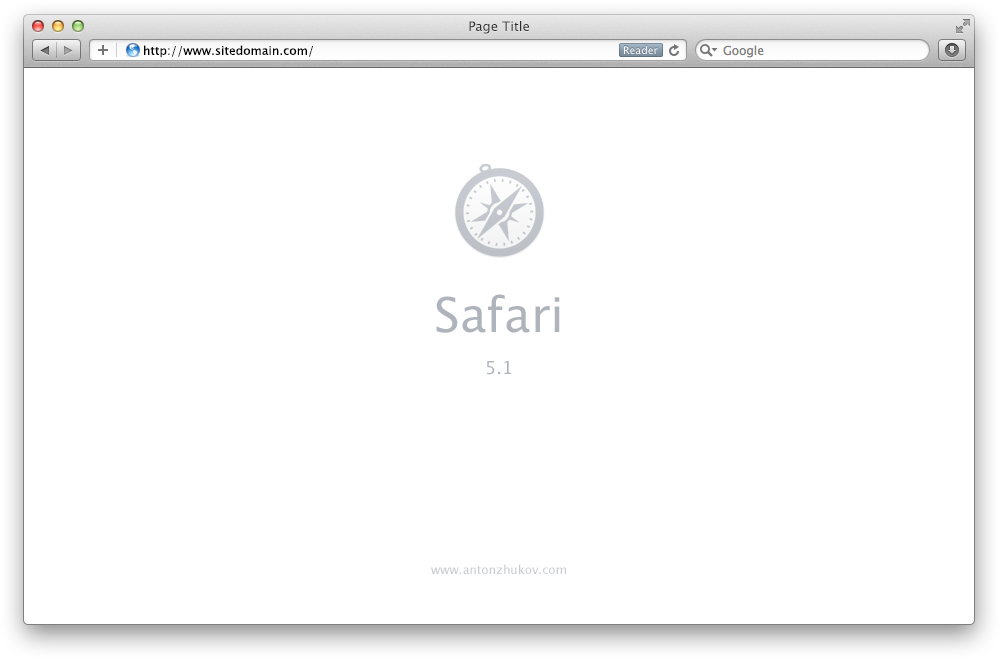Go back using the left arrow button
Viewport: 1000px width, 660px height.
coord(45,50)
